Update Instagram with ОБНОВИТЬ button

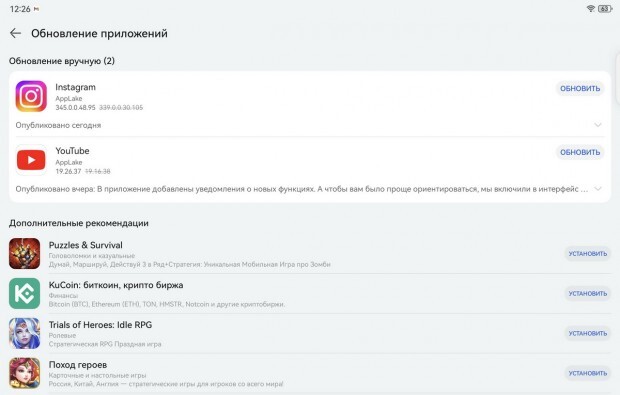click(580, 89)
